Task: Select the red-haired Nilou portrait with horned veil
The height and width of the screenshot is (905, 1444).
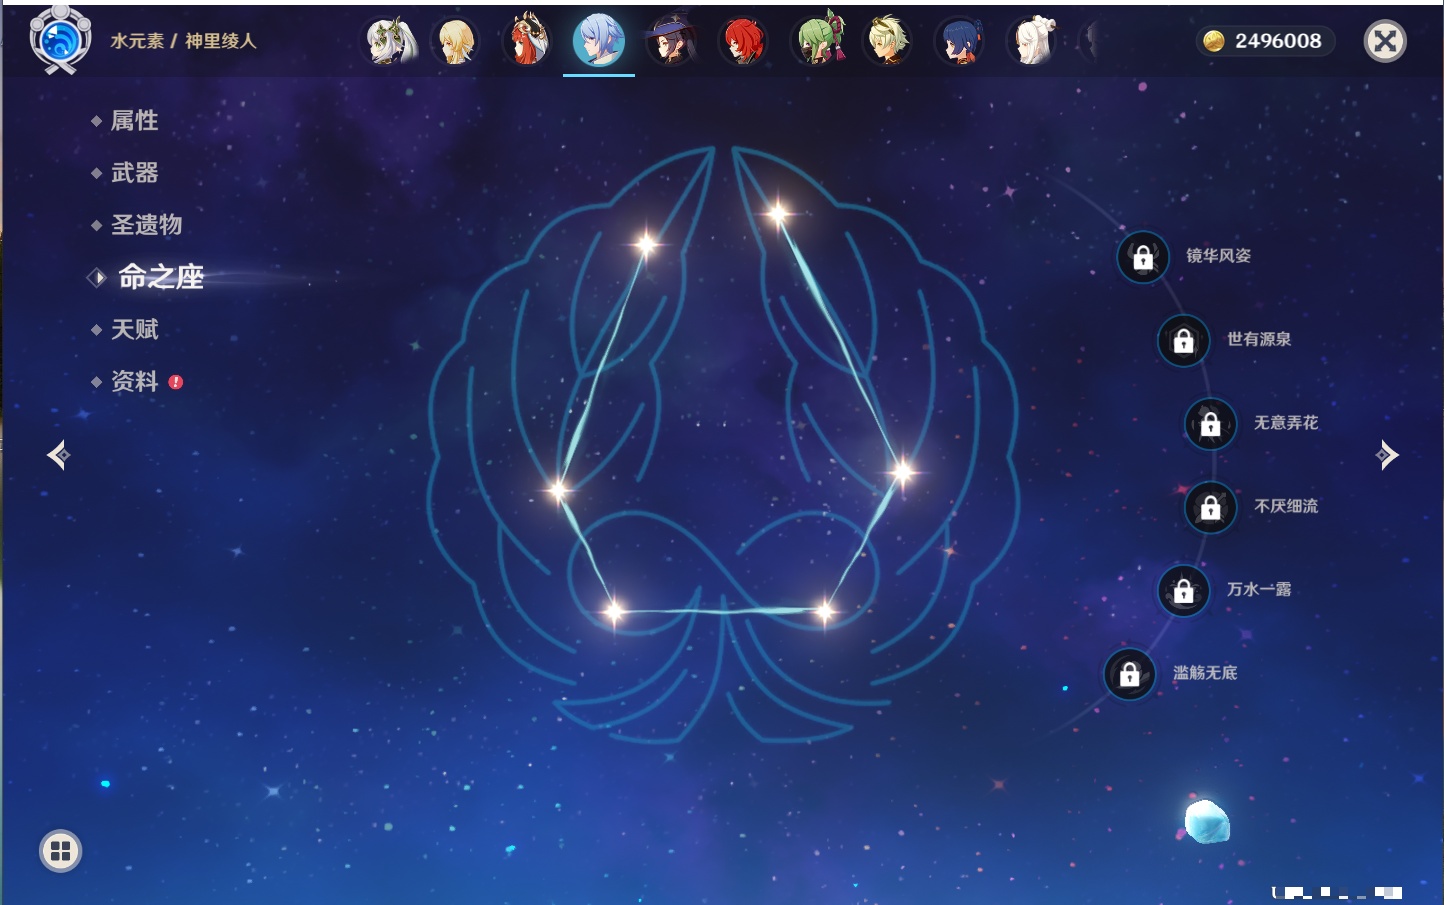Action: point(529,40)
